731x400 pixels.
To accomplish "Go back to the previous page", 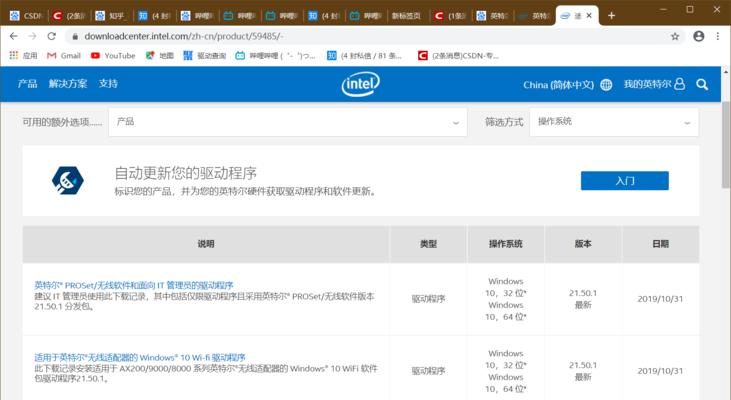I will click(14, 36).
